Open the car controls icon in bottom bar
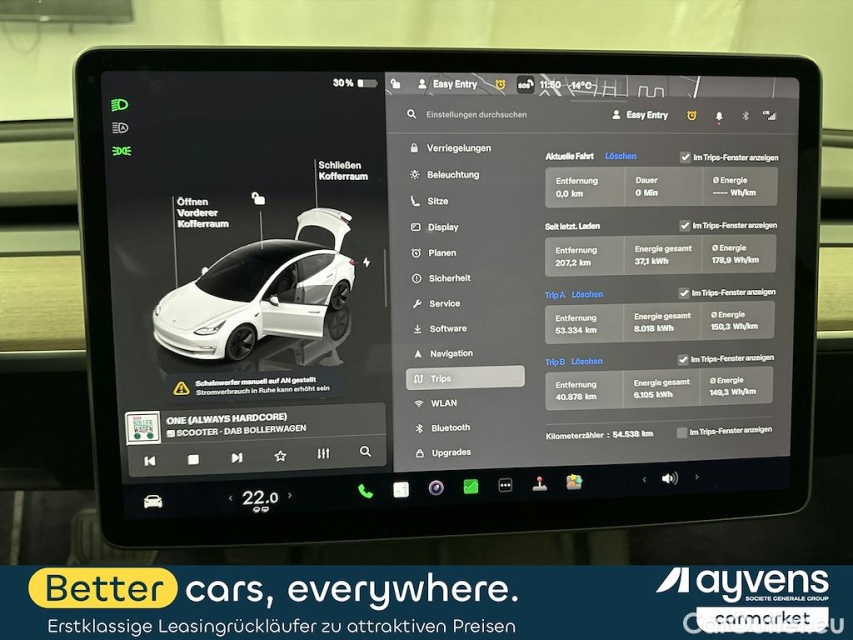 [153, 501]
